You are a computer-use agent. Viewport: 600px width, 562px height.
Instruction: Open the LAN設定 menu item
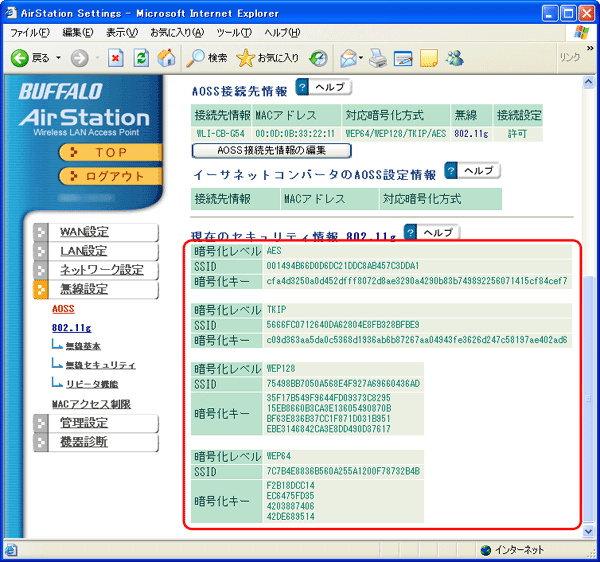[x=96, y=251]
